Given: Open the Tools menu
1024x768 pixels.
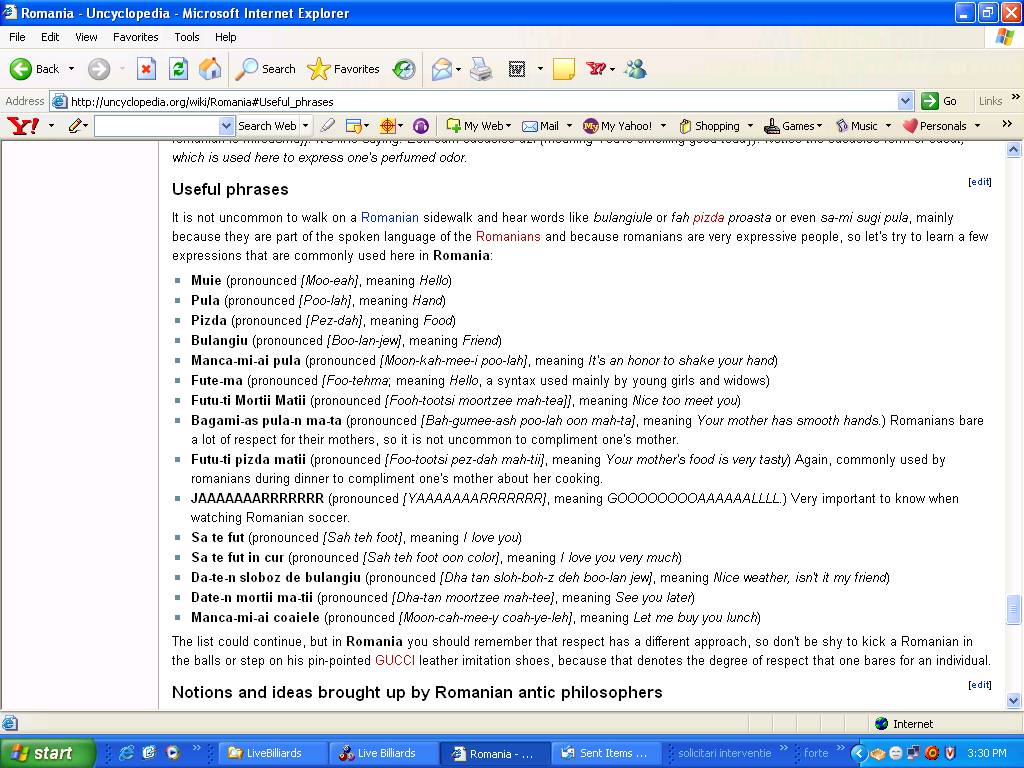Looking at the screenshot, I should (187, 37).
